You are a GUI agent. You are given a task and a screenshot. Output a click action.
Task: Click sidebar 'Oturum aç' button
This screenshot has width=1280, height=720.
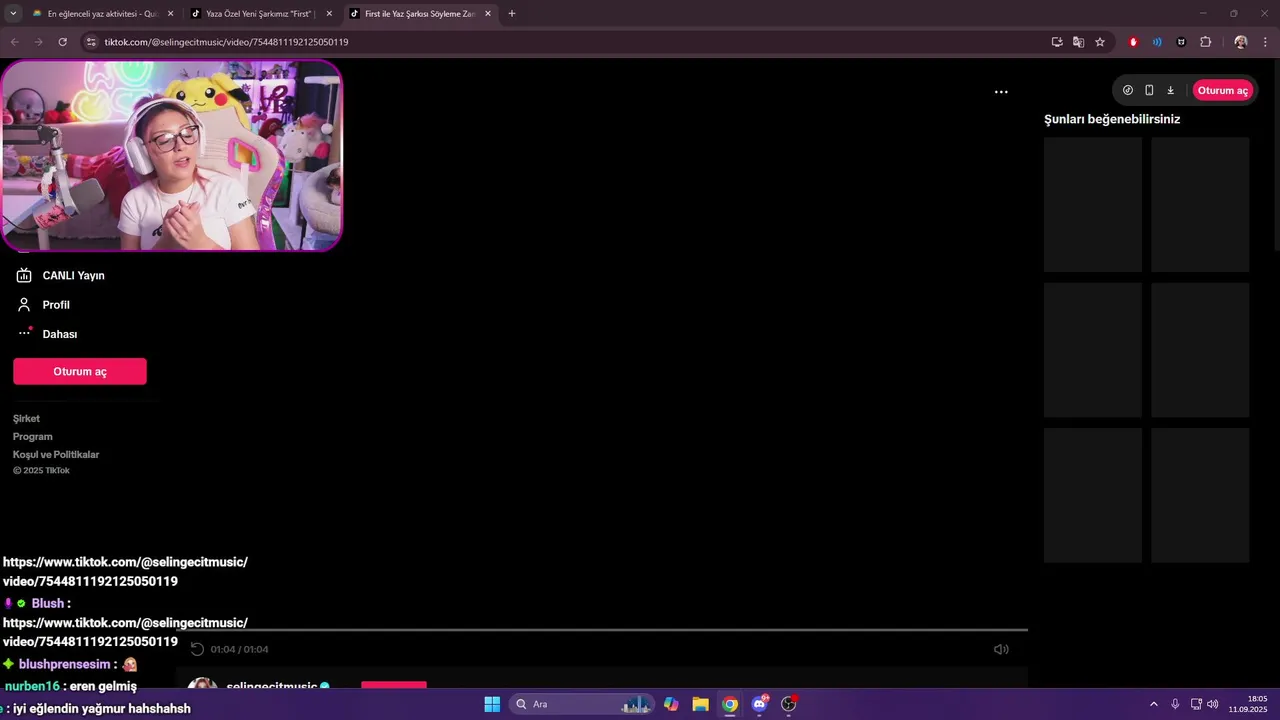pyautogui.click(x=80, y=371)
